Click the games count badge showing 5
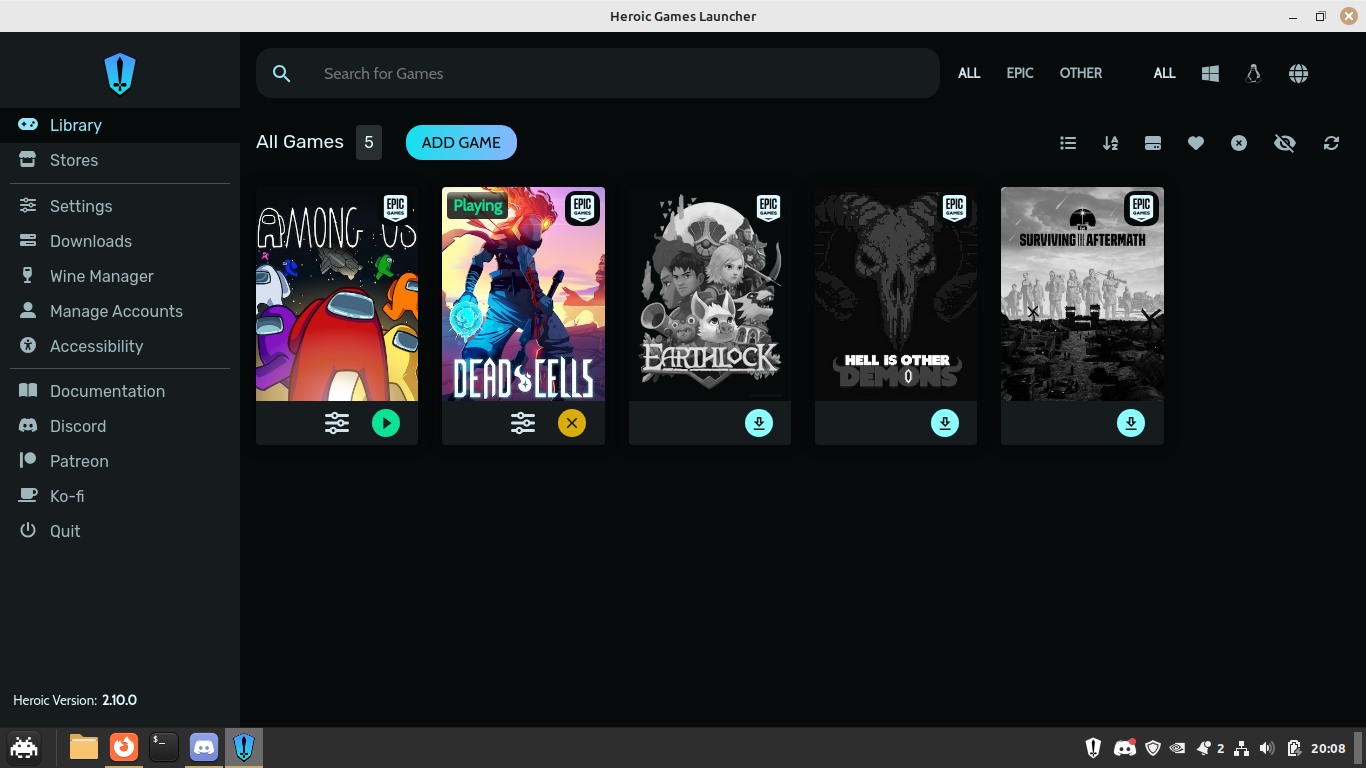 coord(369,142)
